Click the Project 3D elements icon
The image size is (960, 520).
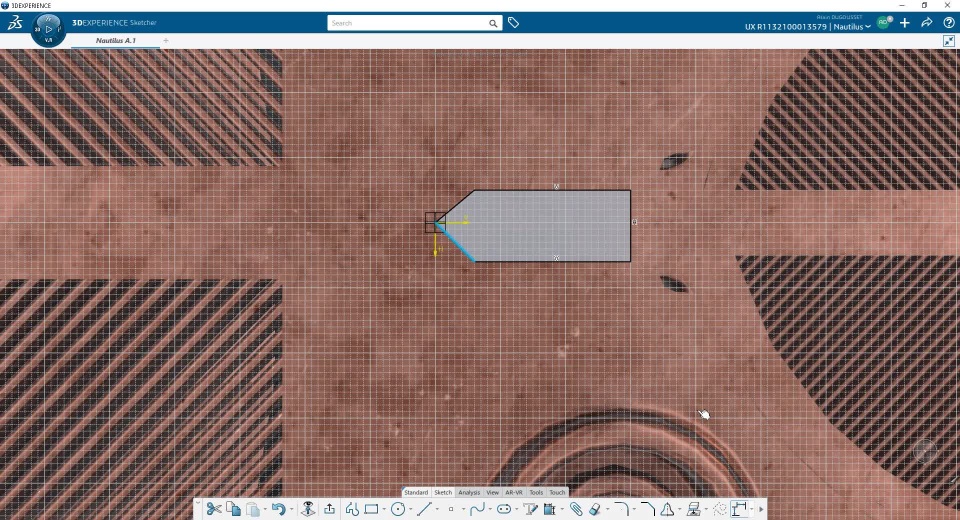[694, 509]
